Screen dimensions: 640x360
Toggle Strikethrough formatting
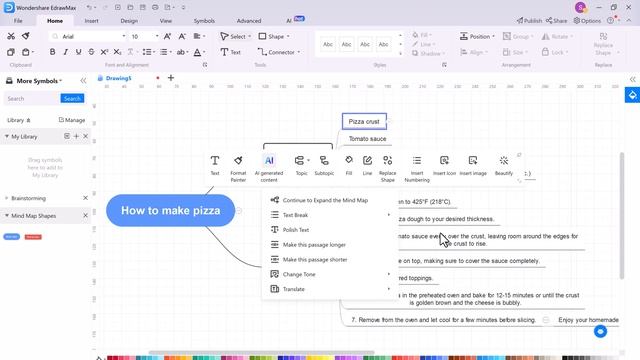(91, 52)
